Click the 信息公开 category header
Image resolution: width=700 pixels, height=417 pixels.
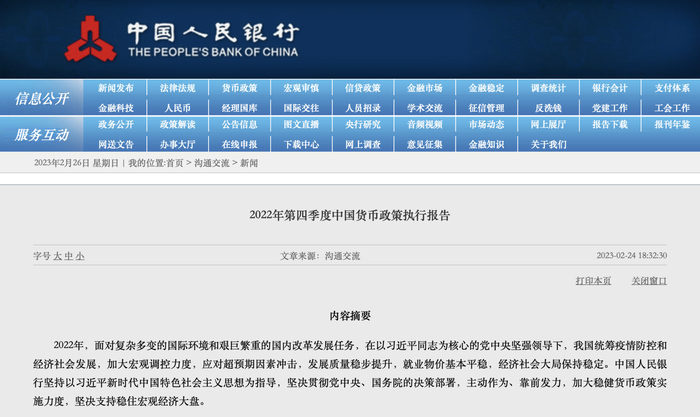tap(42, 98)
